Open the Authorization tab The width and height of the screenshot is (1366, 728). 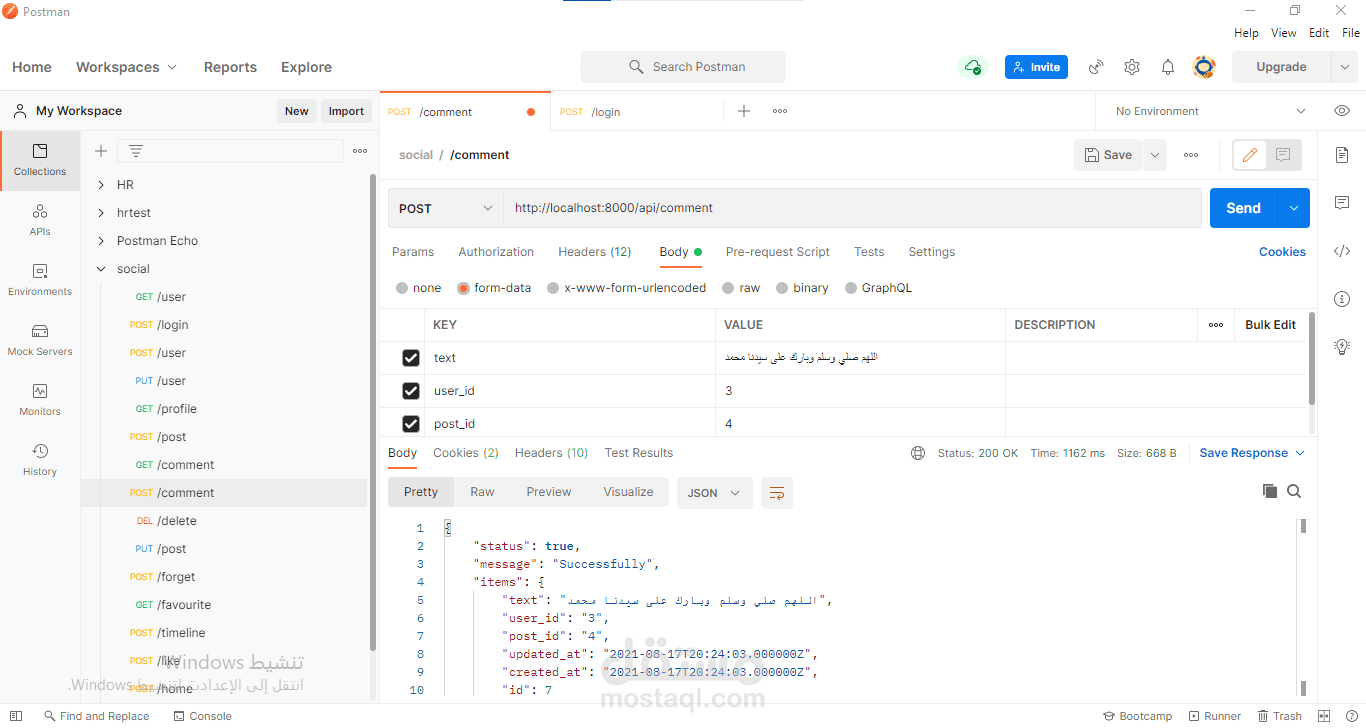pyautogui.click(x=496, y=252)
